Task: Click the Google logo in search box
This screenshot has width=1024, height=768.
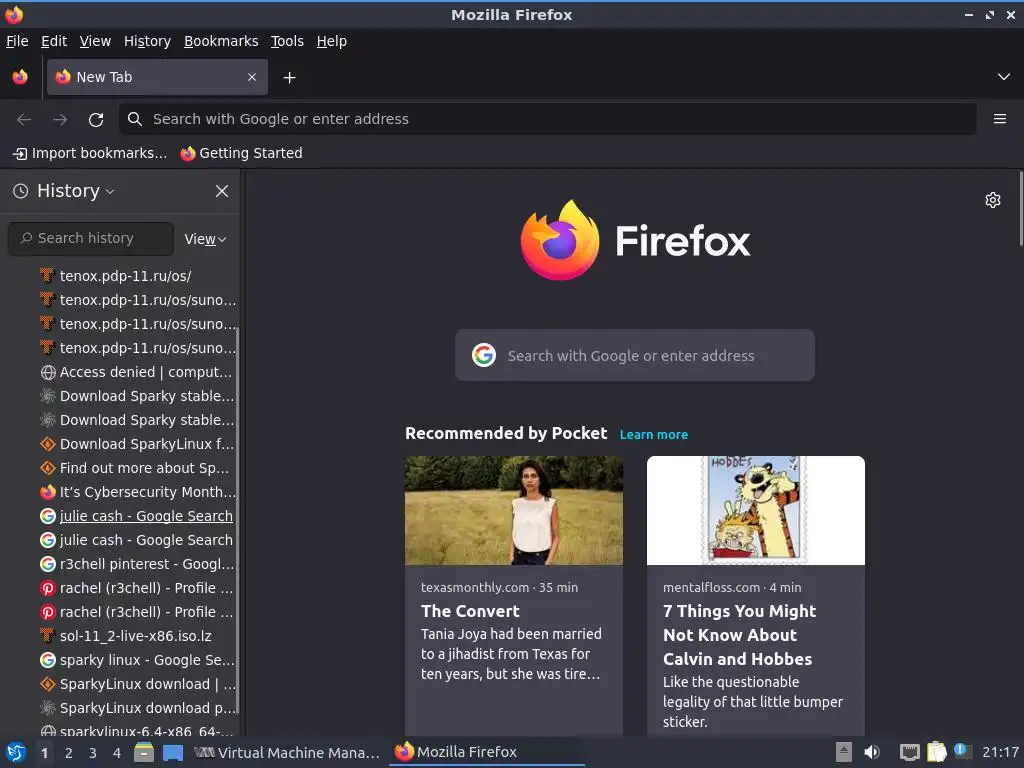Action: (x=484, y=355)
